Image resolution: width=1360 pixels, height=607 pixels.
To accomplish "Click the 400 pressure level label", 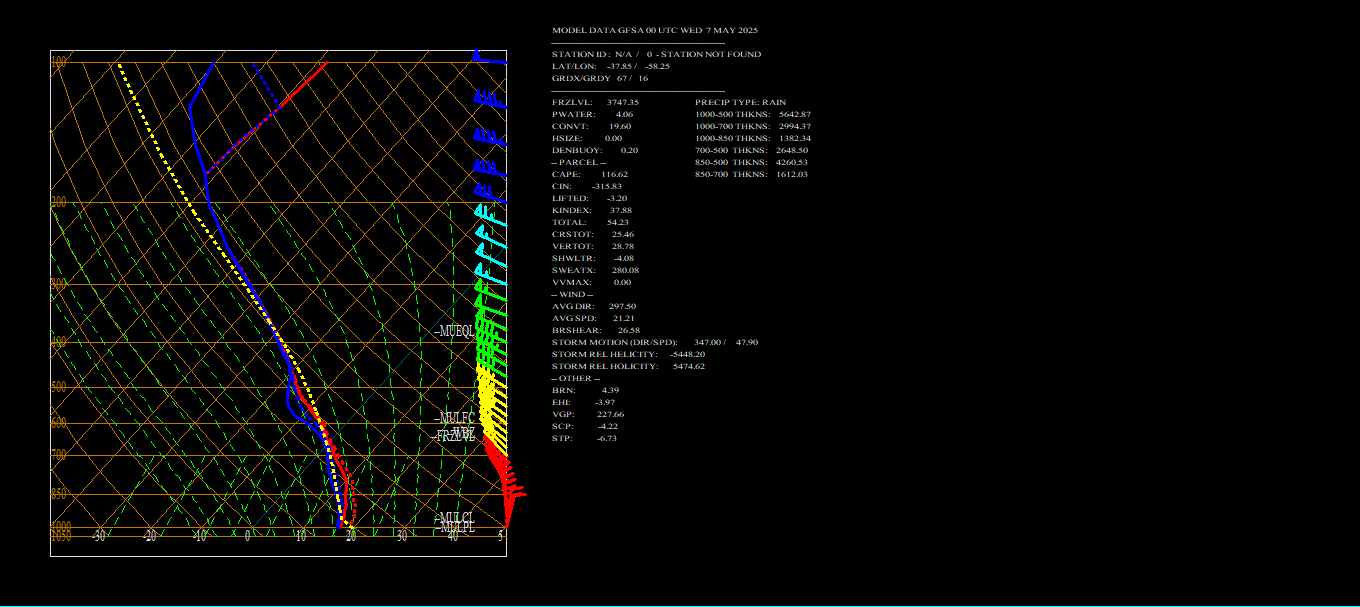I will click(x=59, y=342).
